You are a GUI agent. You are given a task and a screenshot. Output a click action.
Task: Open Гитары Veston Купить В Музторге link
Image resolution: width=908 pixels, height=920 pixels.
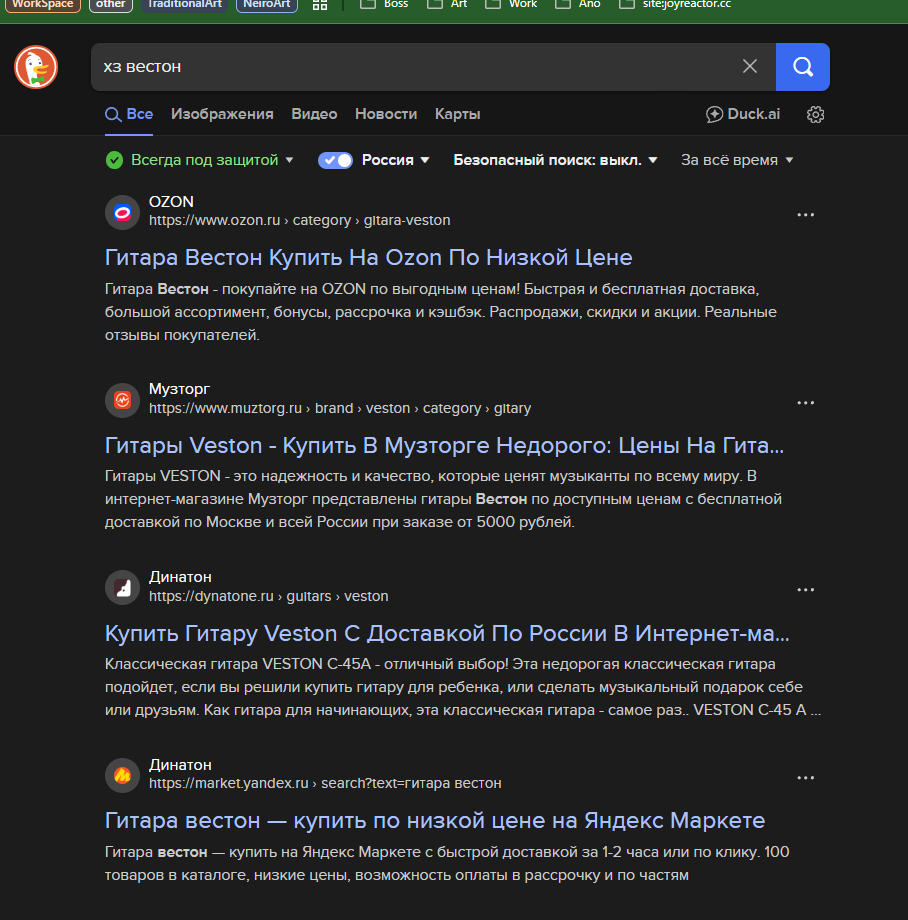444,445
